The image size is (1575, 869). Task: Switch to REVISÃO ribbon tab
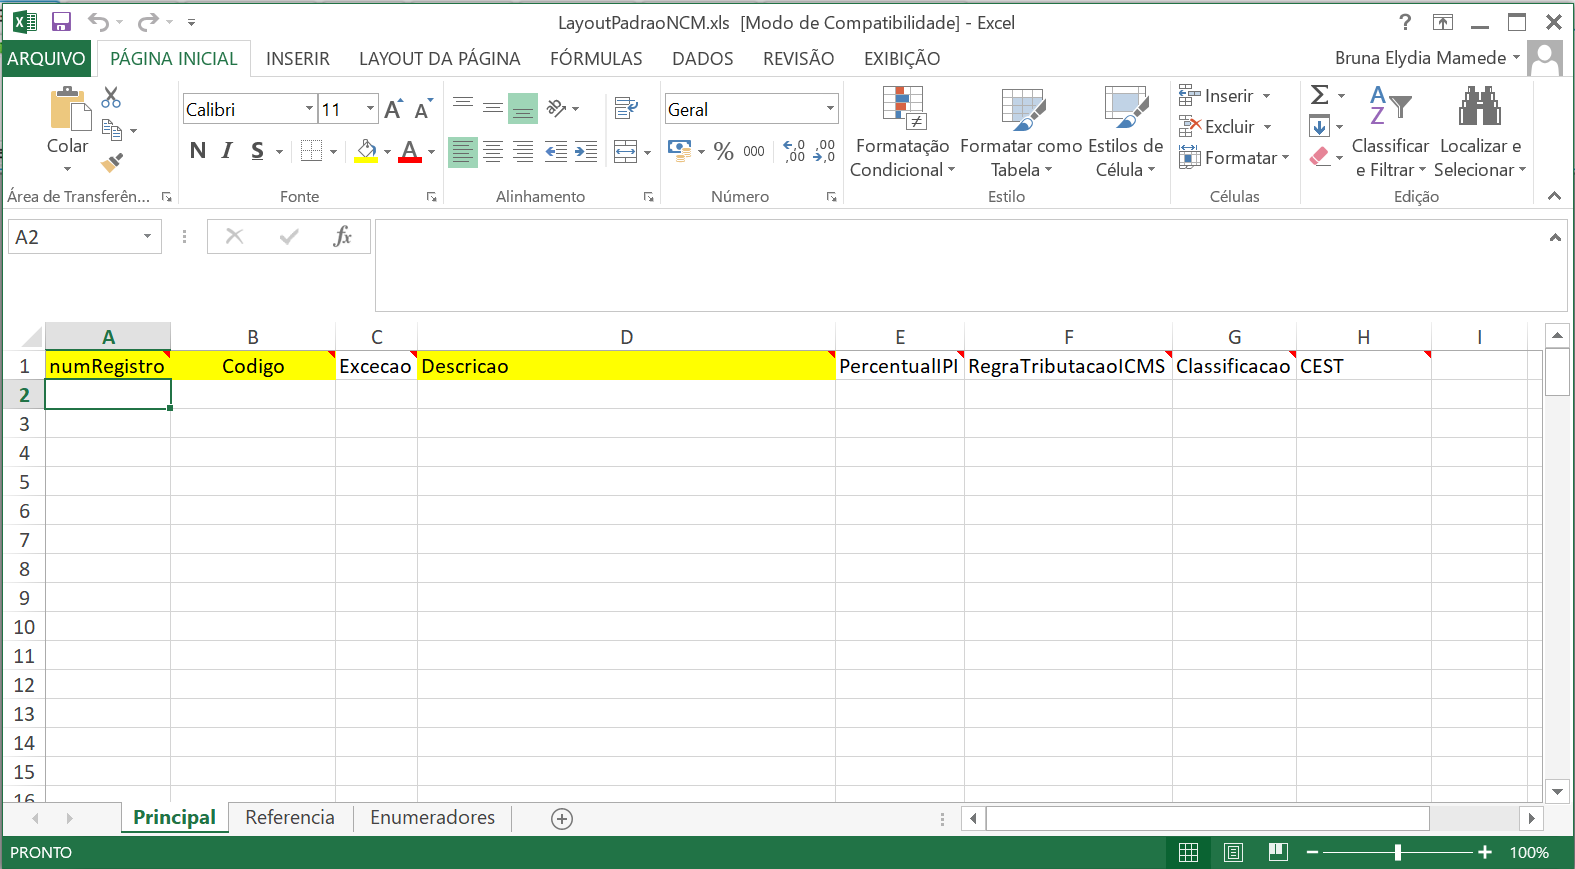[798, 58]
